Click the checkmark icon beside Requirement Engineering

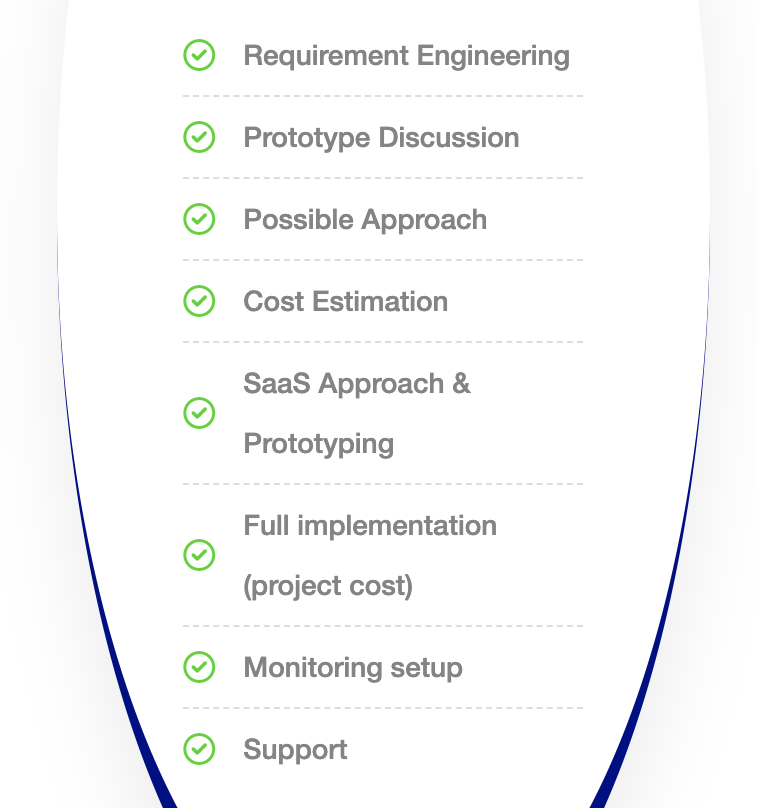[199, 56]
